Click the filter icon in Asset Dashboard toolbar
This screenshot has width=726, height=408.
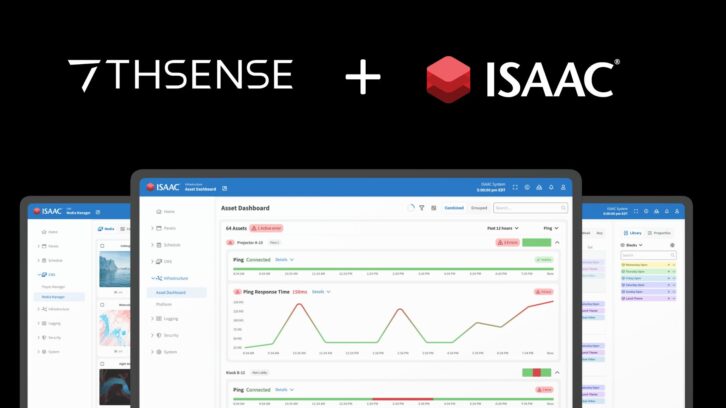pos(422,208)
